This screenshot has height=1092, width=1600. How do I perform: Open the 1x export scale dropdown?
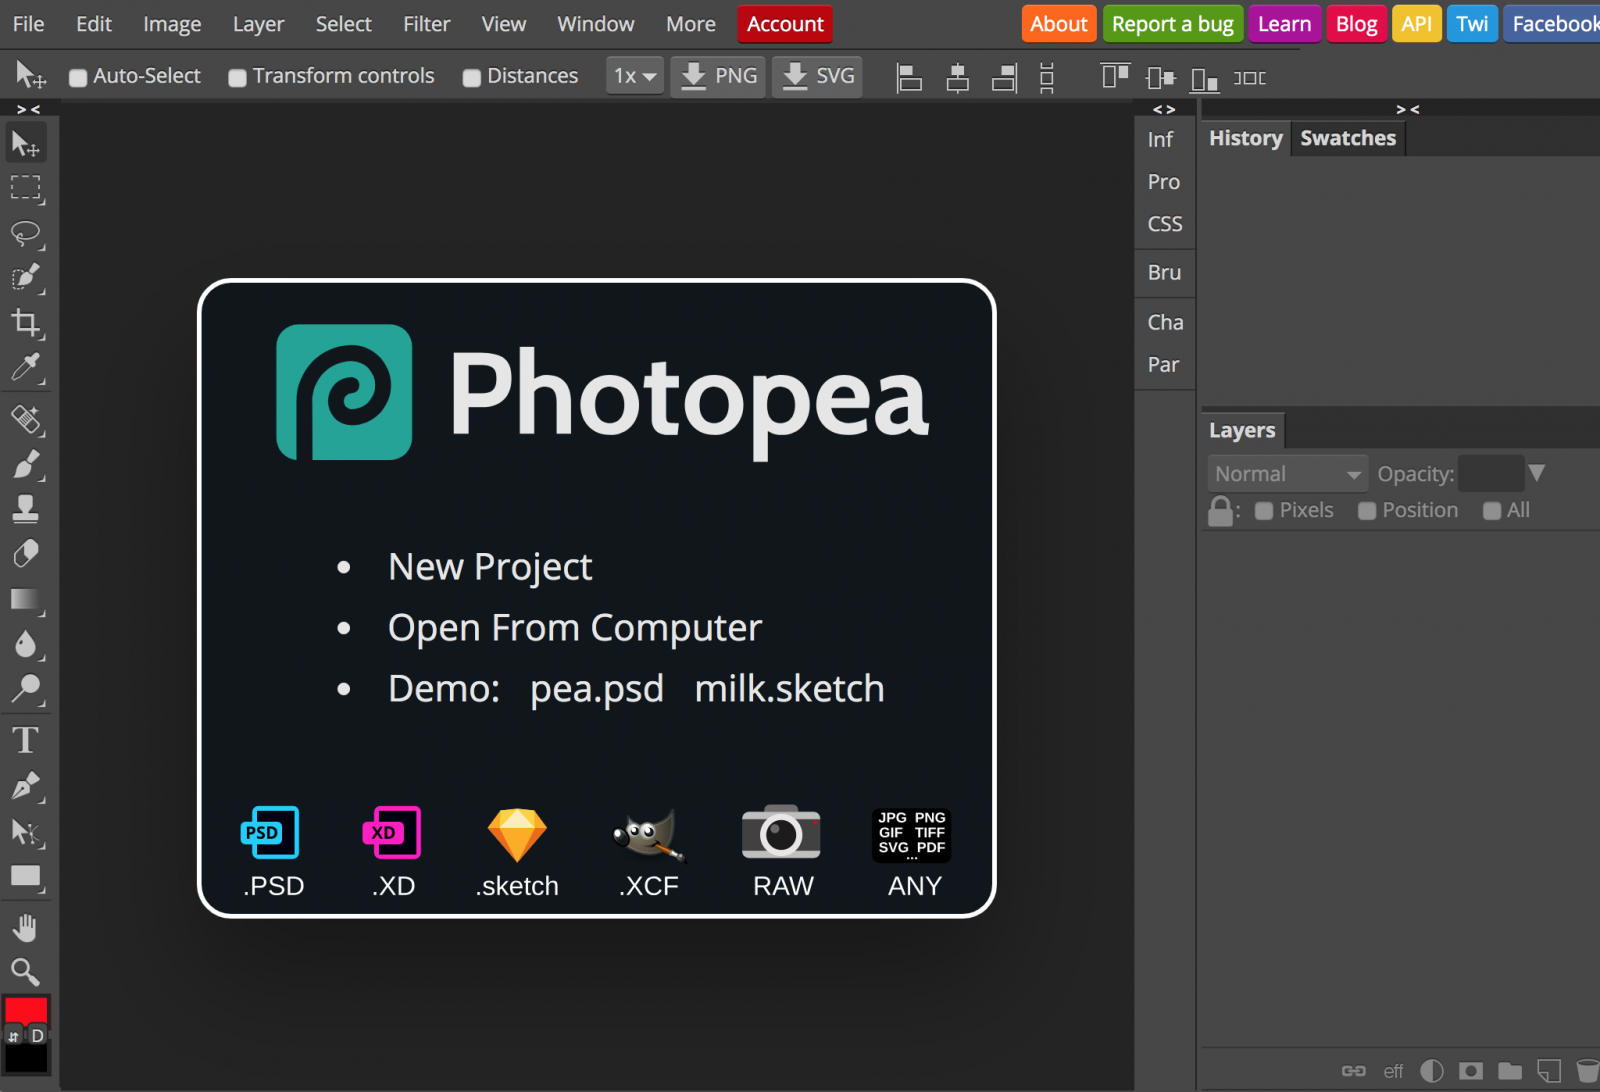tap(635, 76)
